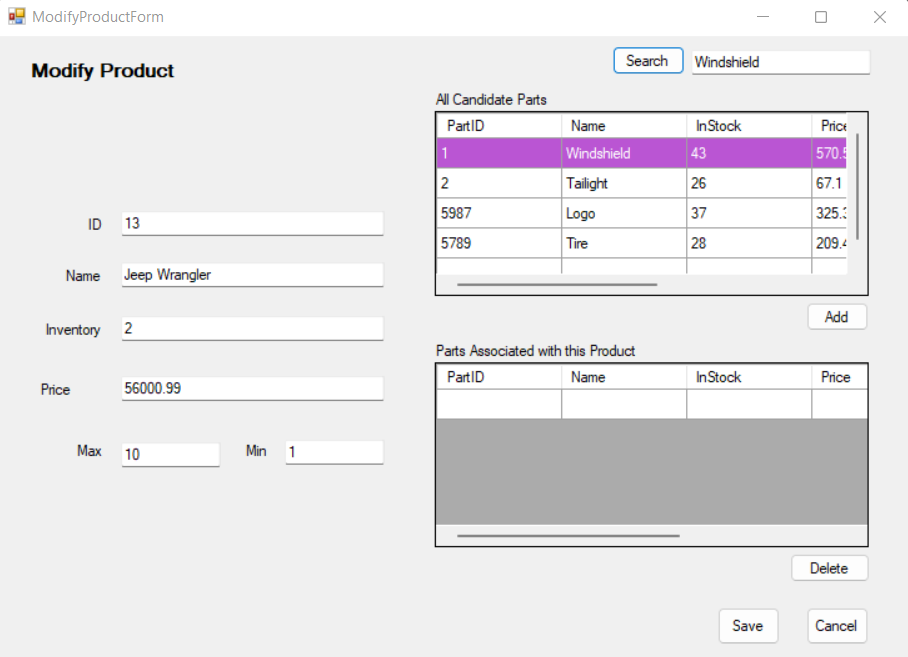This screenshot has height=657, width=908.
Task: Click the Price field showing 56000.99
Action: coord(251,388)
